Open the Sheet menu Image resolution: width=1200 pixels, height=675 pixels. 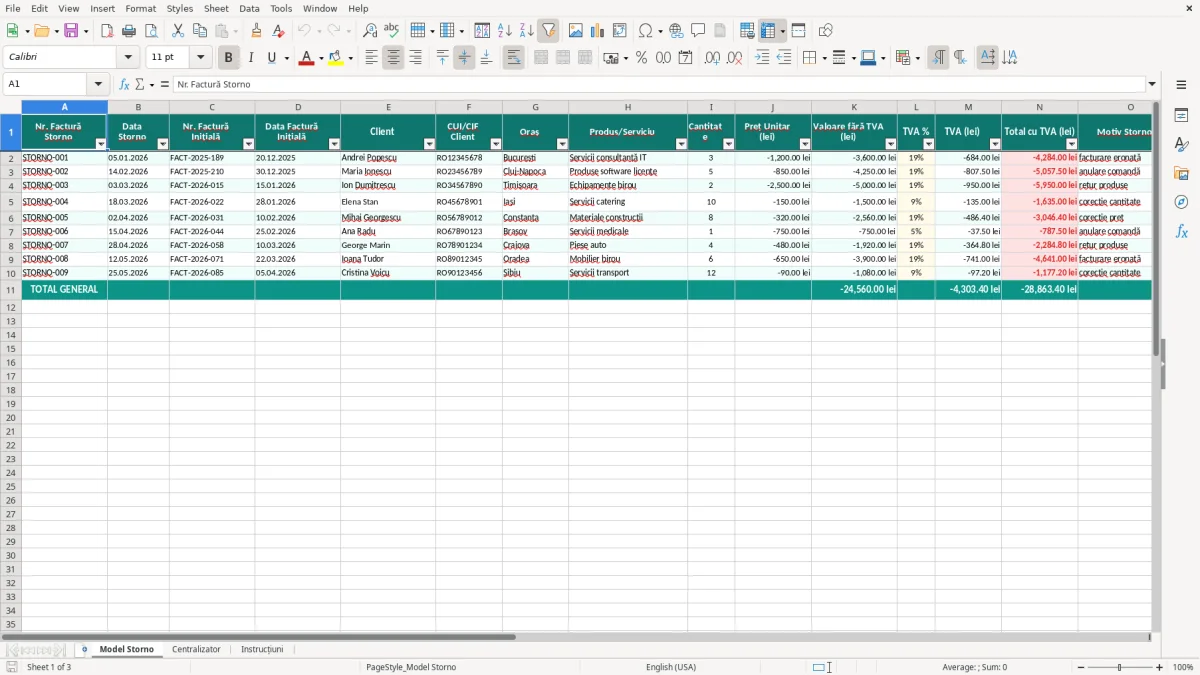(x=216, y=8)
